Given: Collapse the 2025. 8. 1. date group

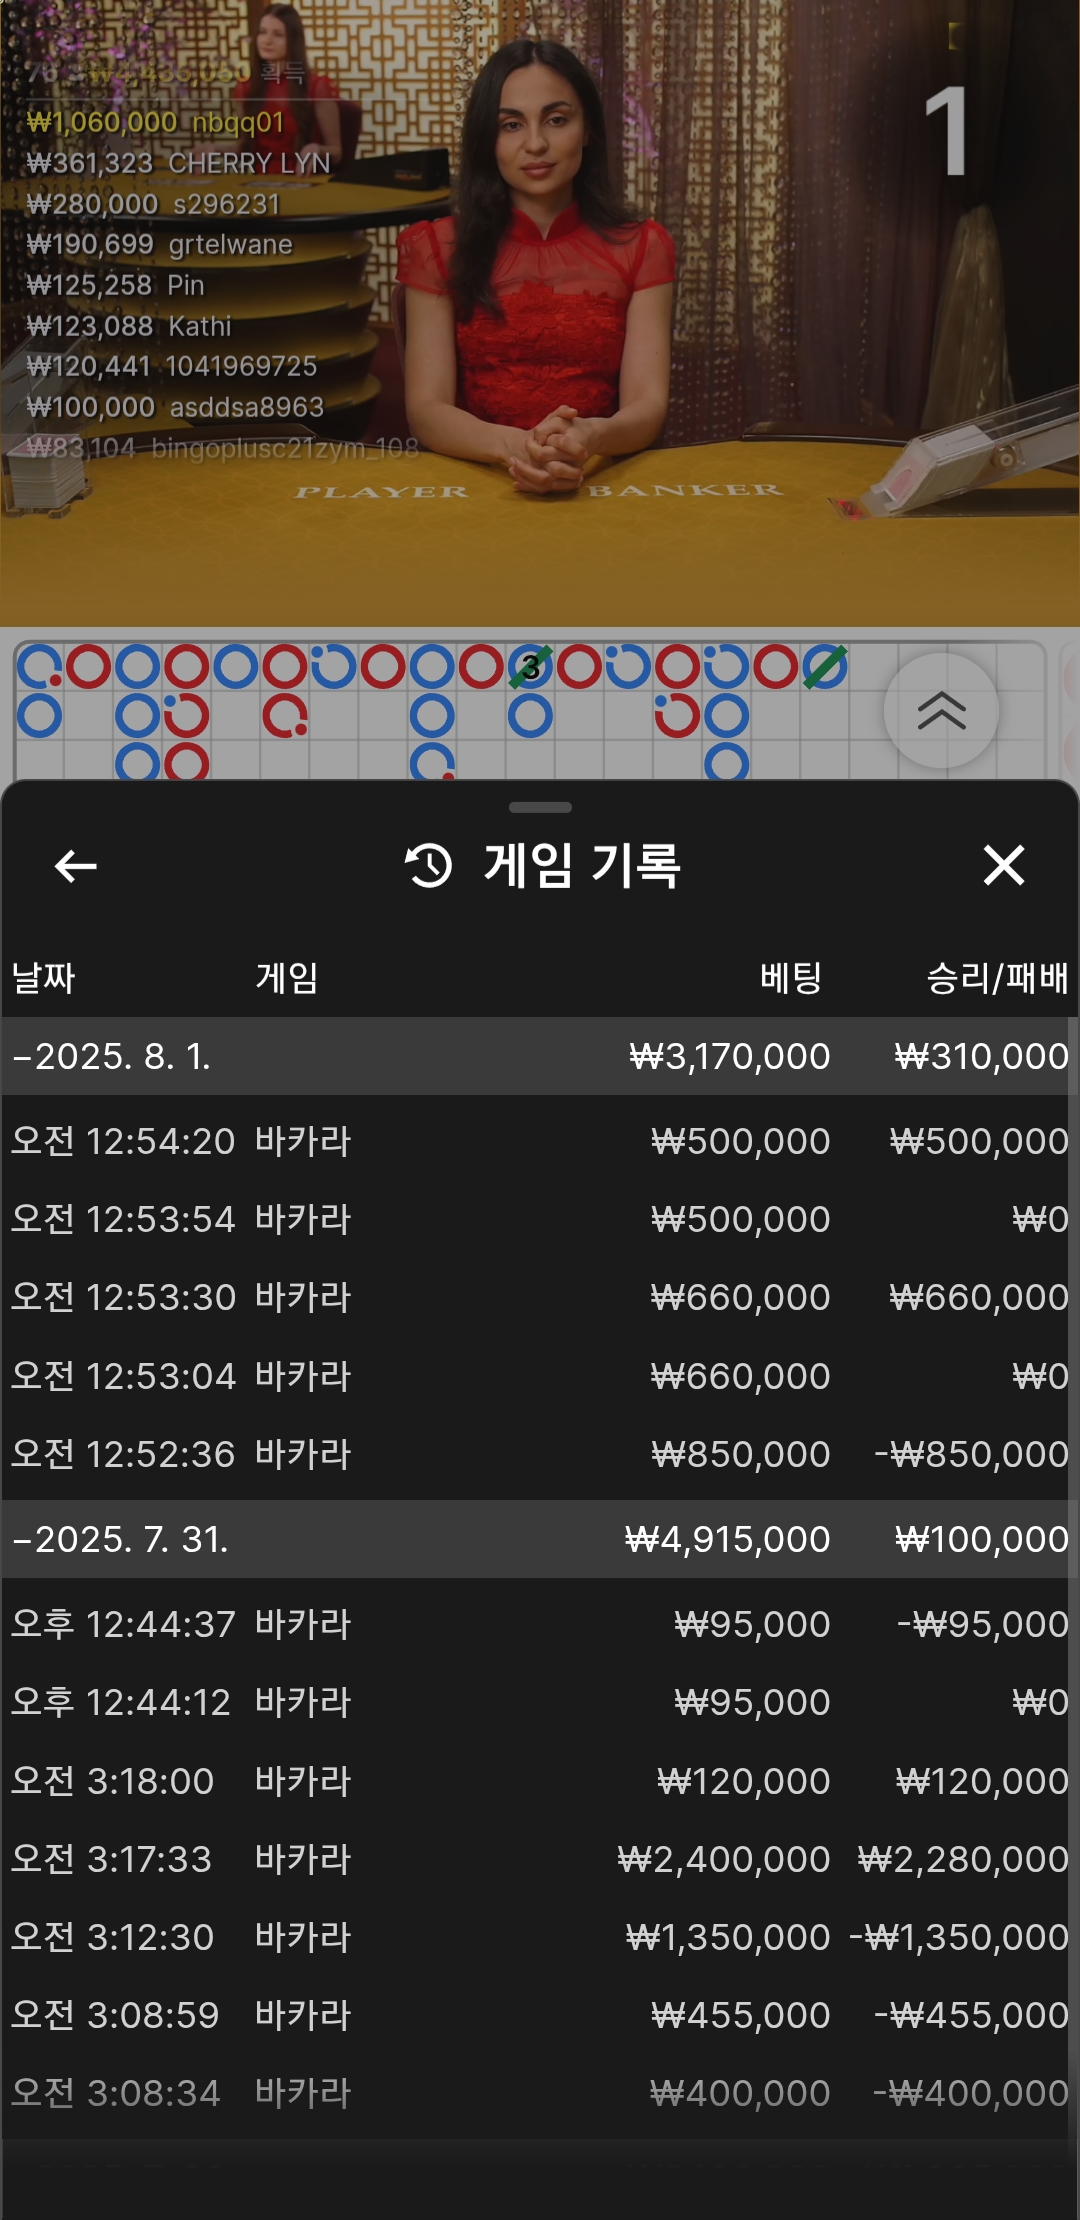Looking at the screenshot, I should coord(540,1056).
